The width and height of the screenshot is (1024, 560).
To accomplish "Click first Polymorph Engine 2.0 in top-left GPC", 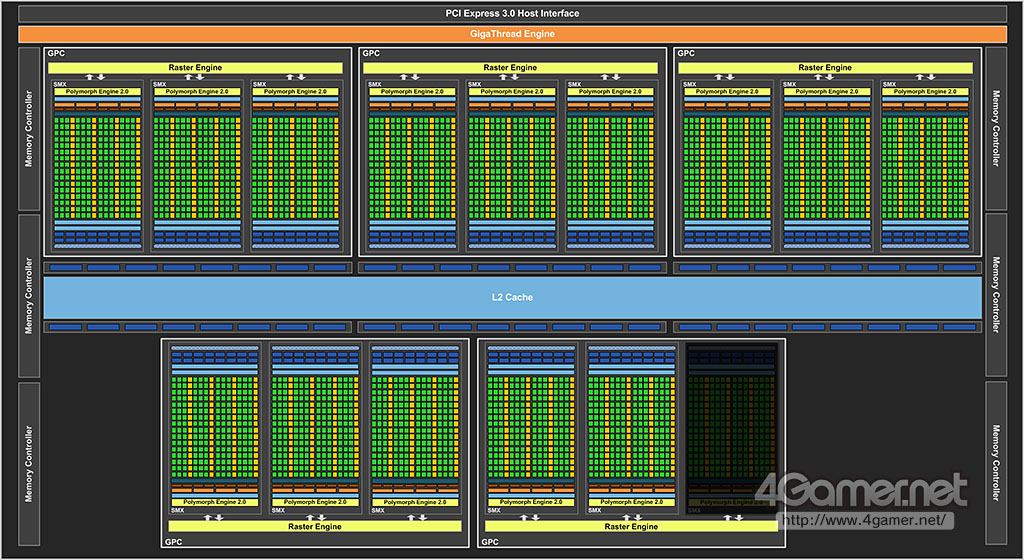I will [96, 91].
